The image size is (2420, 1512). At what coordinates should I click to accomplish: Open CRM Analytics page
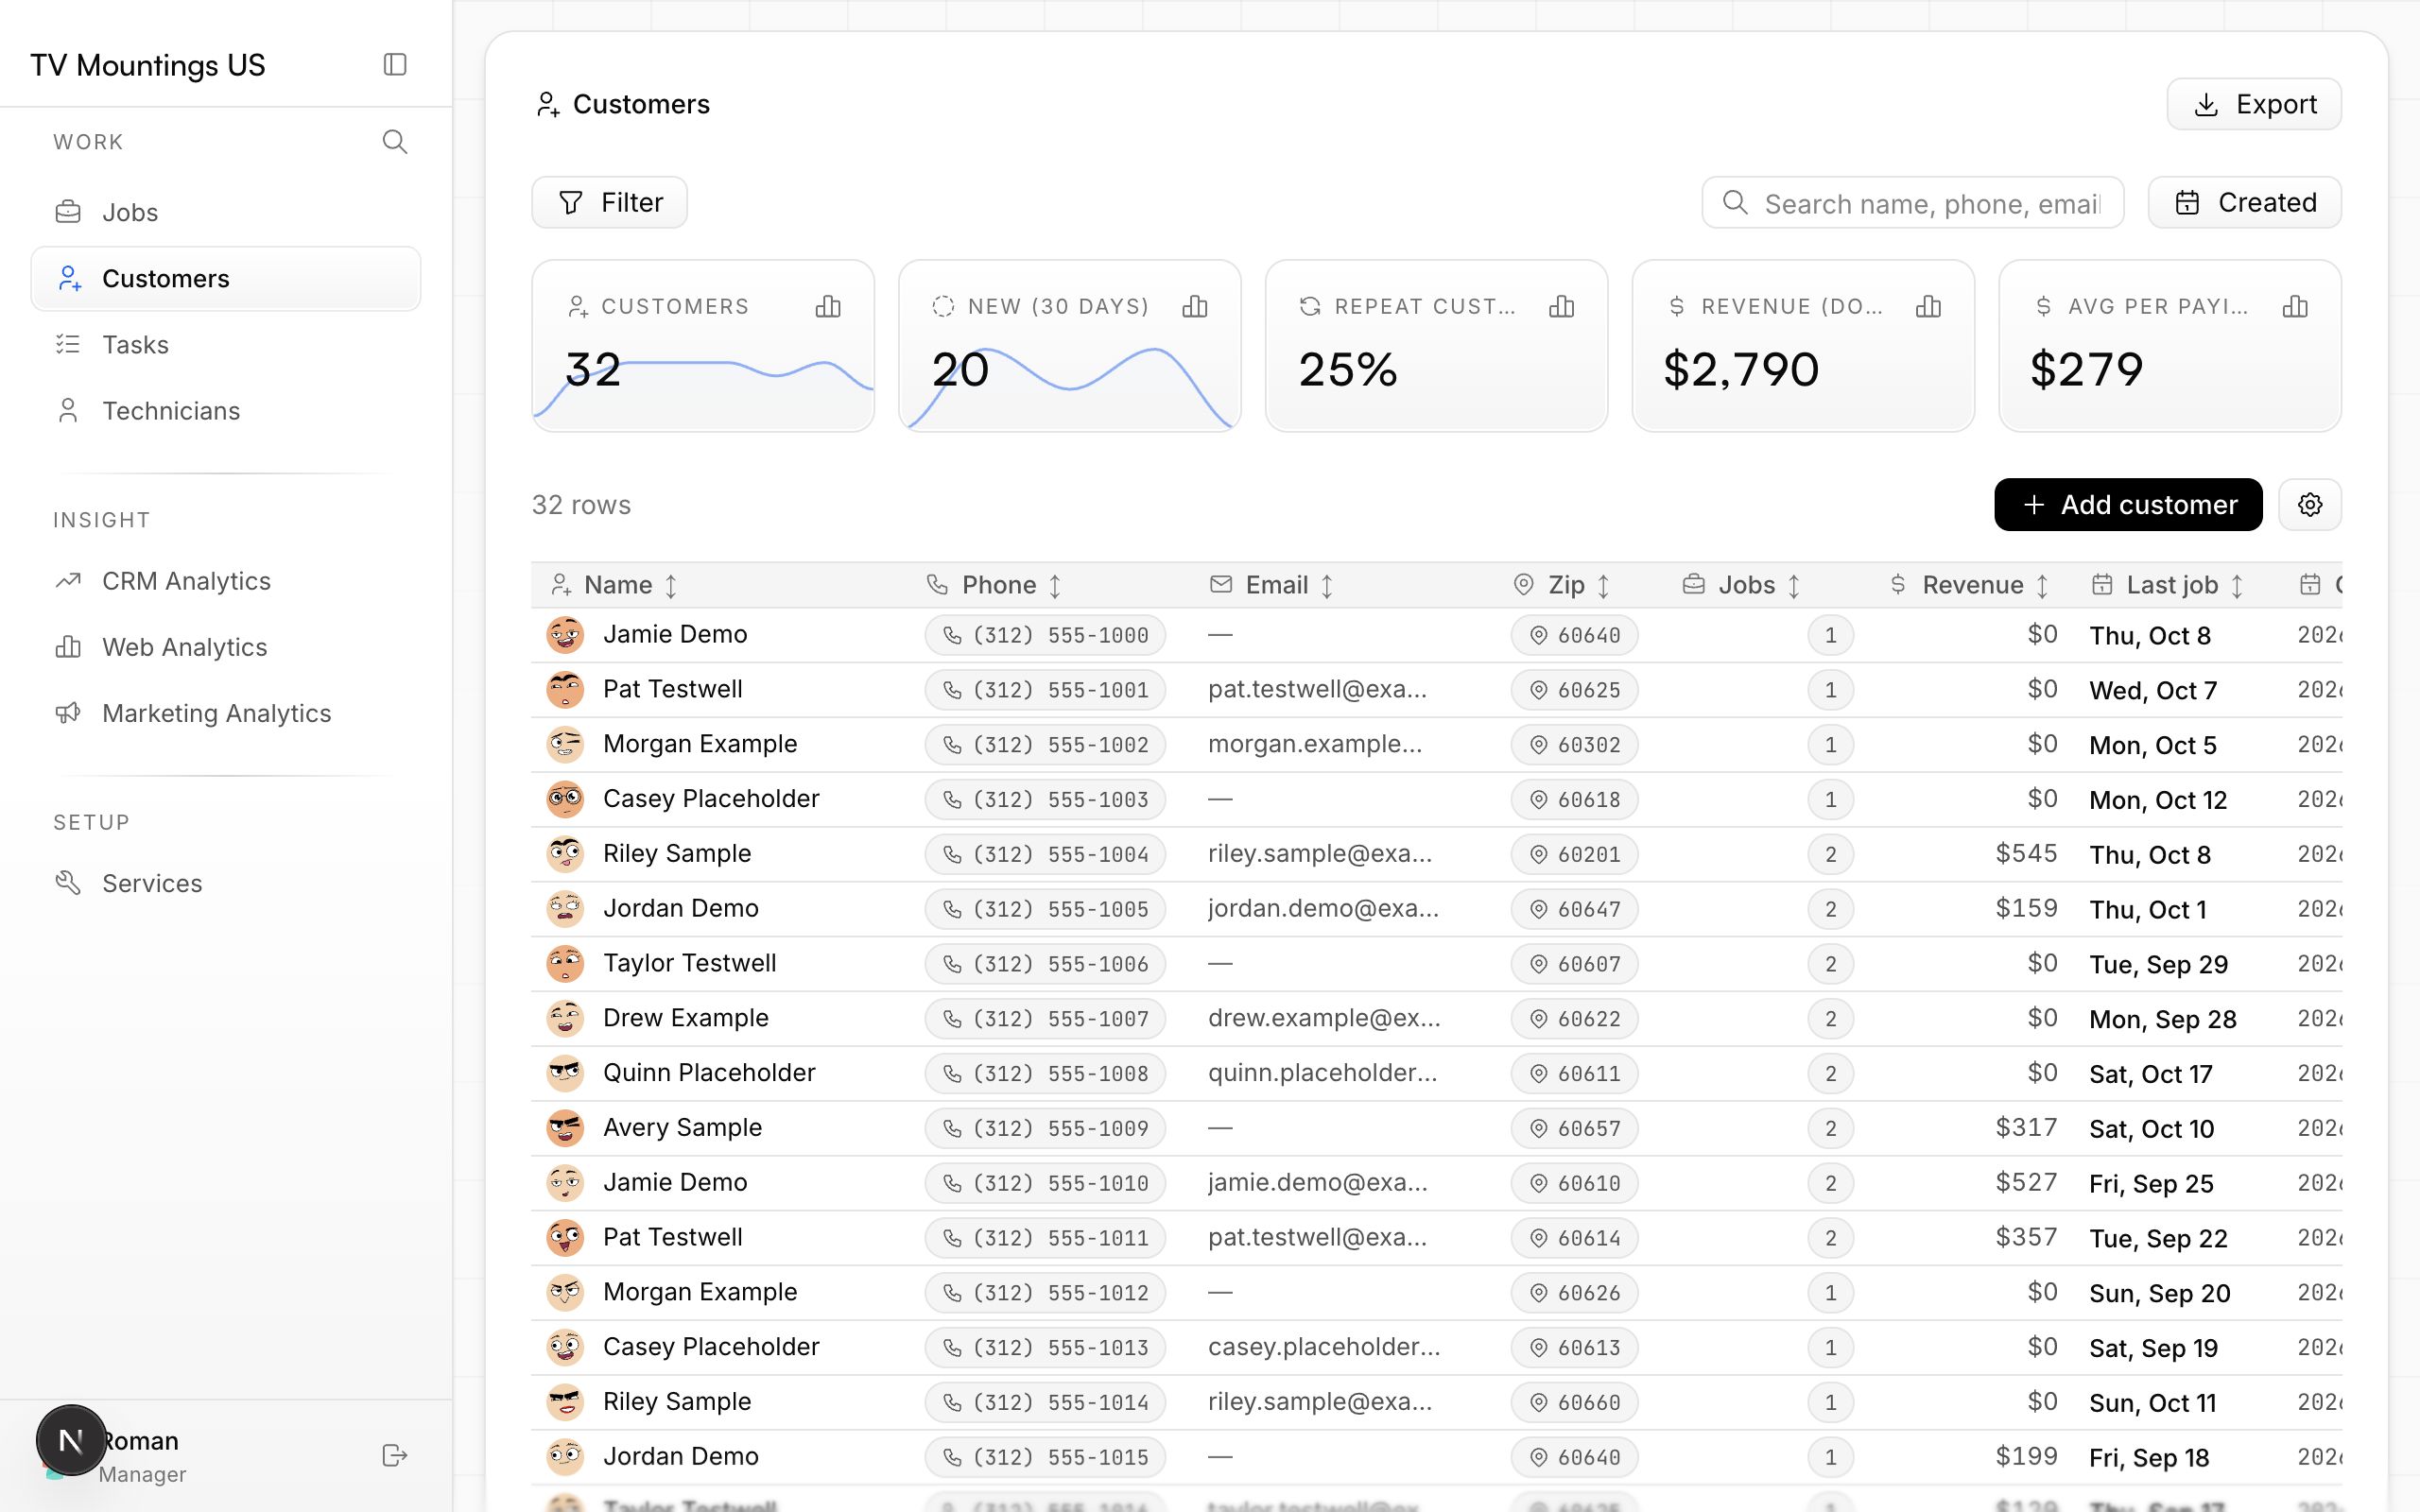pos(226,581)
